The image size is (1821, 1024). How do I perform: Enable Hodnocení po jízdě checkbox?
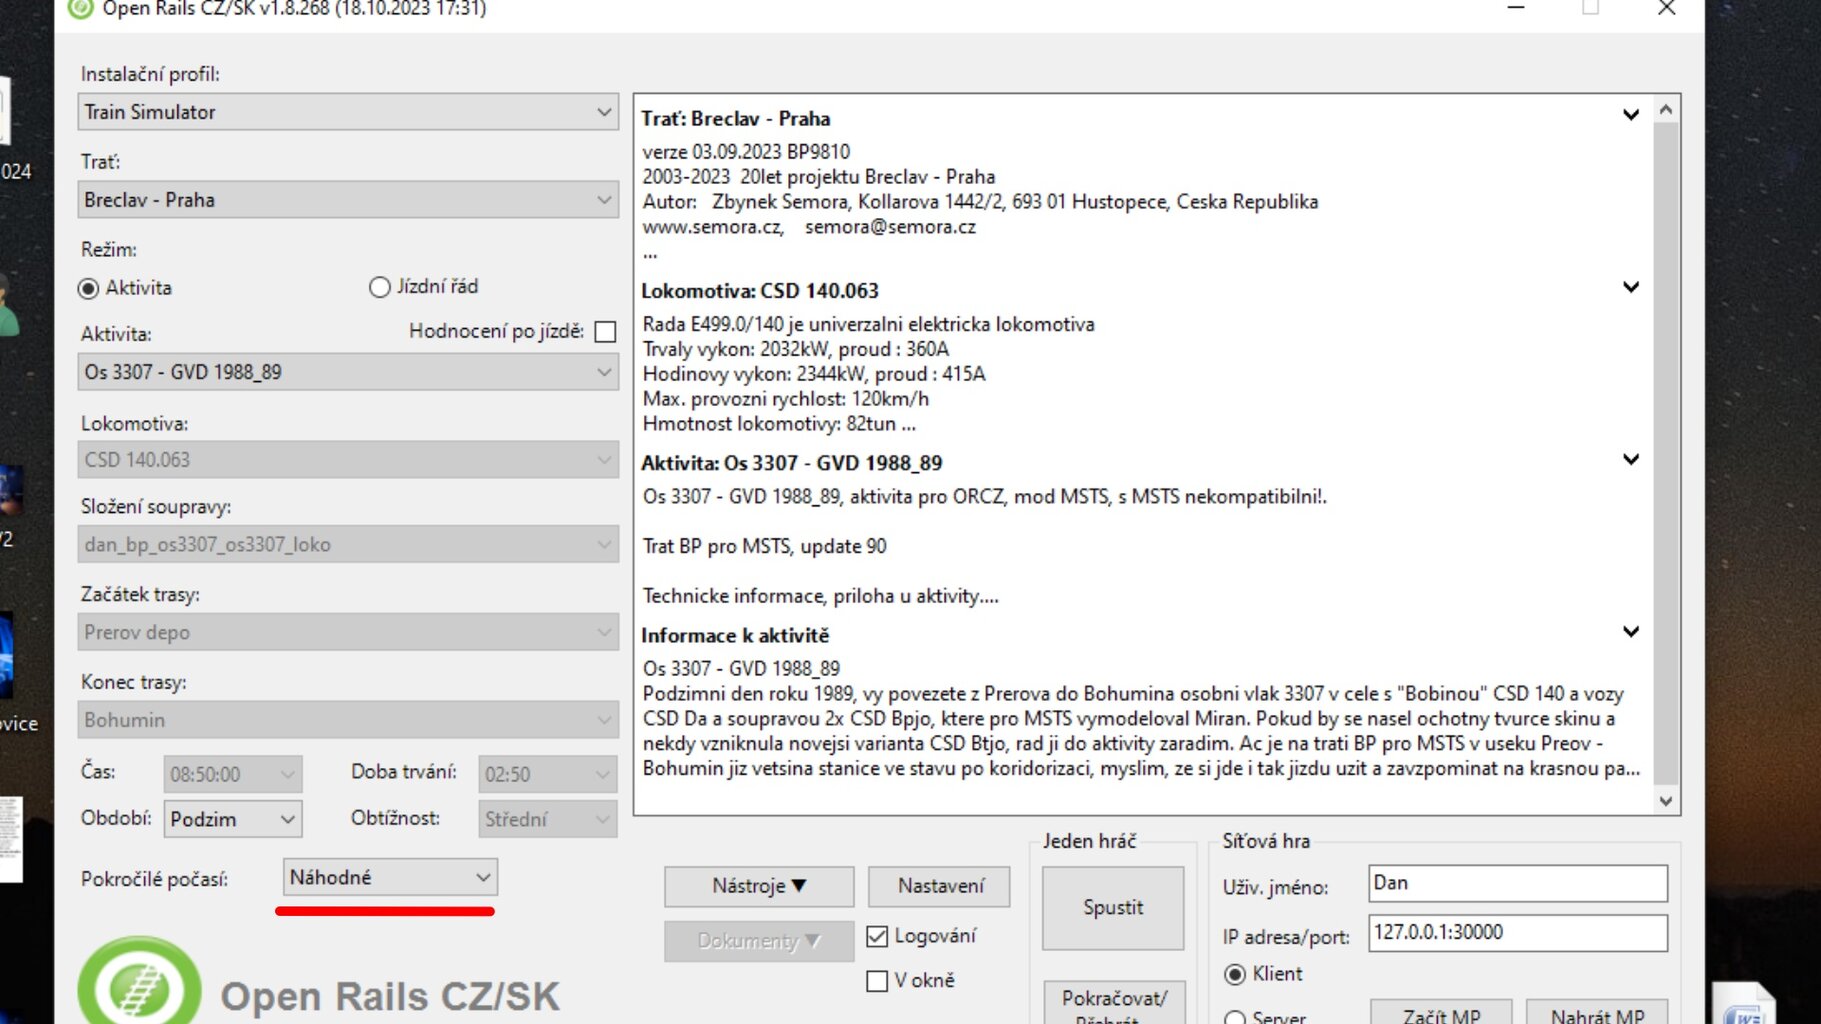click(605, 331)
